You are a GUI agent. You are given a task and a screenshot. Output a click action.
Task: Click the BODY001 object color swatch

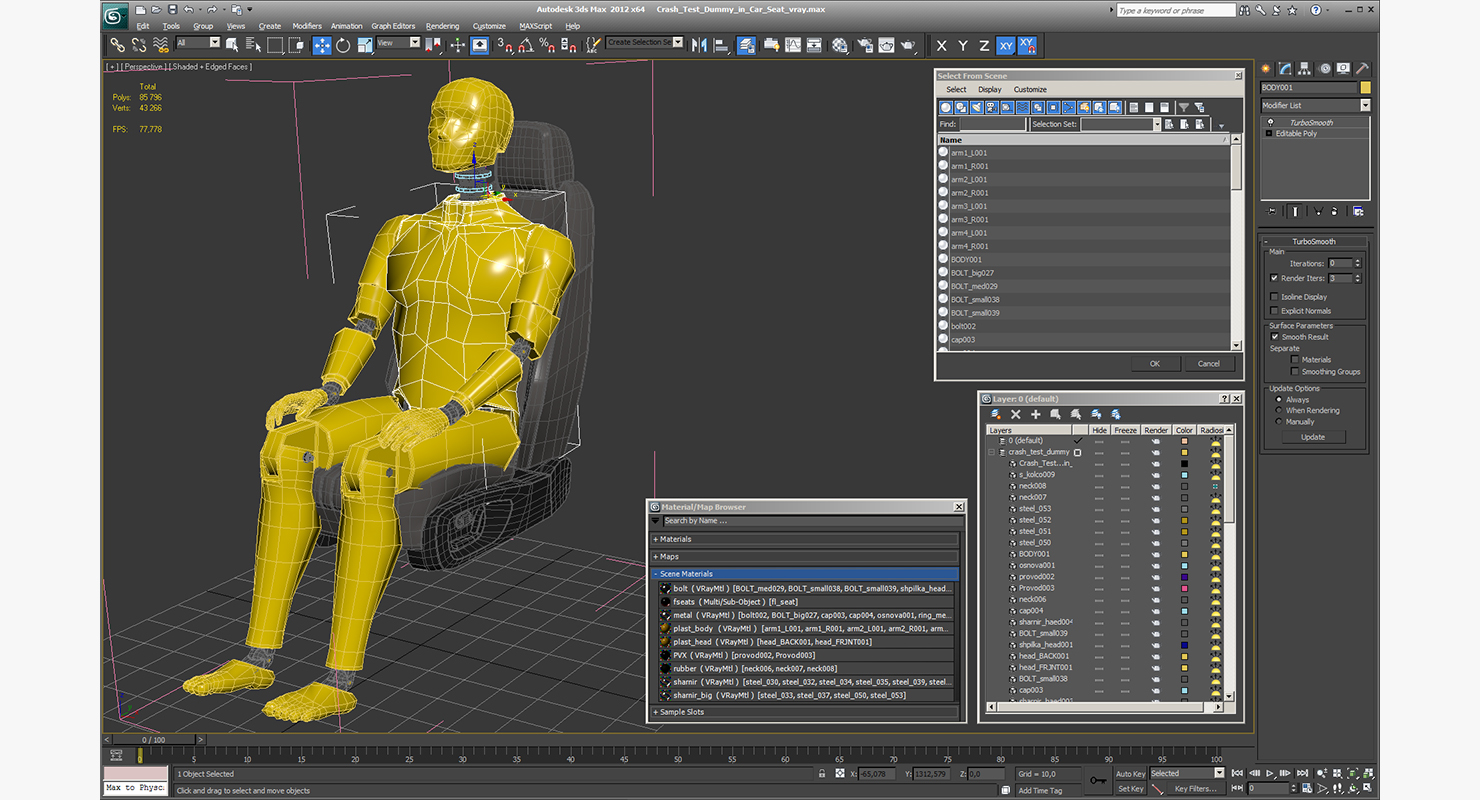coord(1365,88)
